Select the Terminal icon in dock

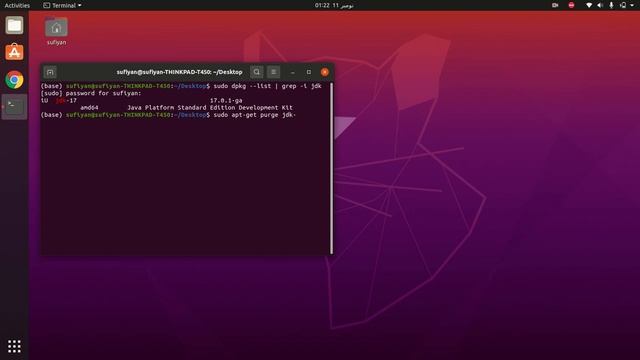(14, 107)
